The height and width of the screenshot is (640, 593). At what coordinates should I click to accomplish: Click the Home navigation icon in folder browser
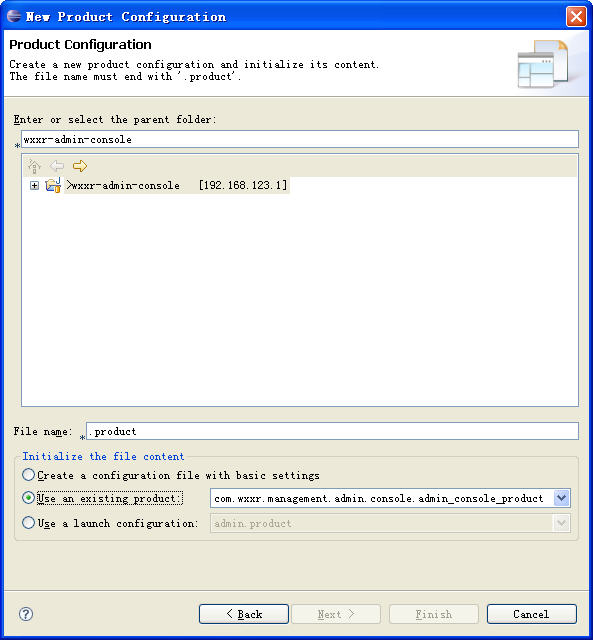click(x=34, y=166)
